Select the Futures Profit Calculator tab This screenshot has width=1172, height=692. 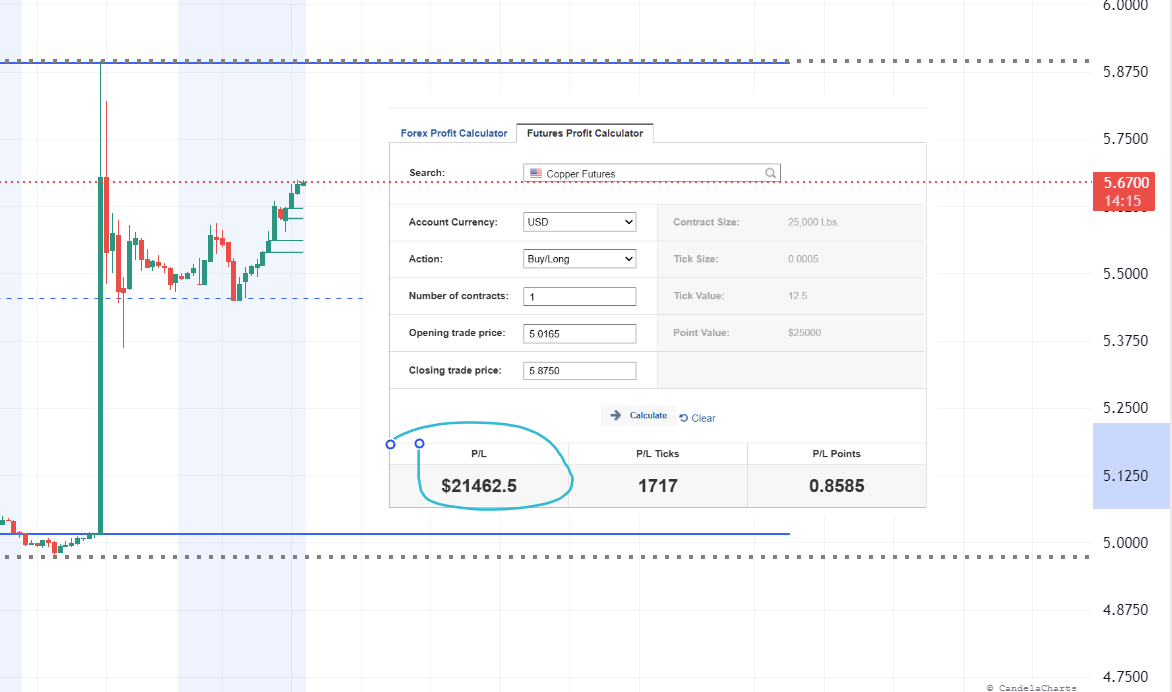tap(585, 133)
